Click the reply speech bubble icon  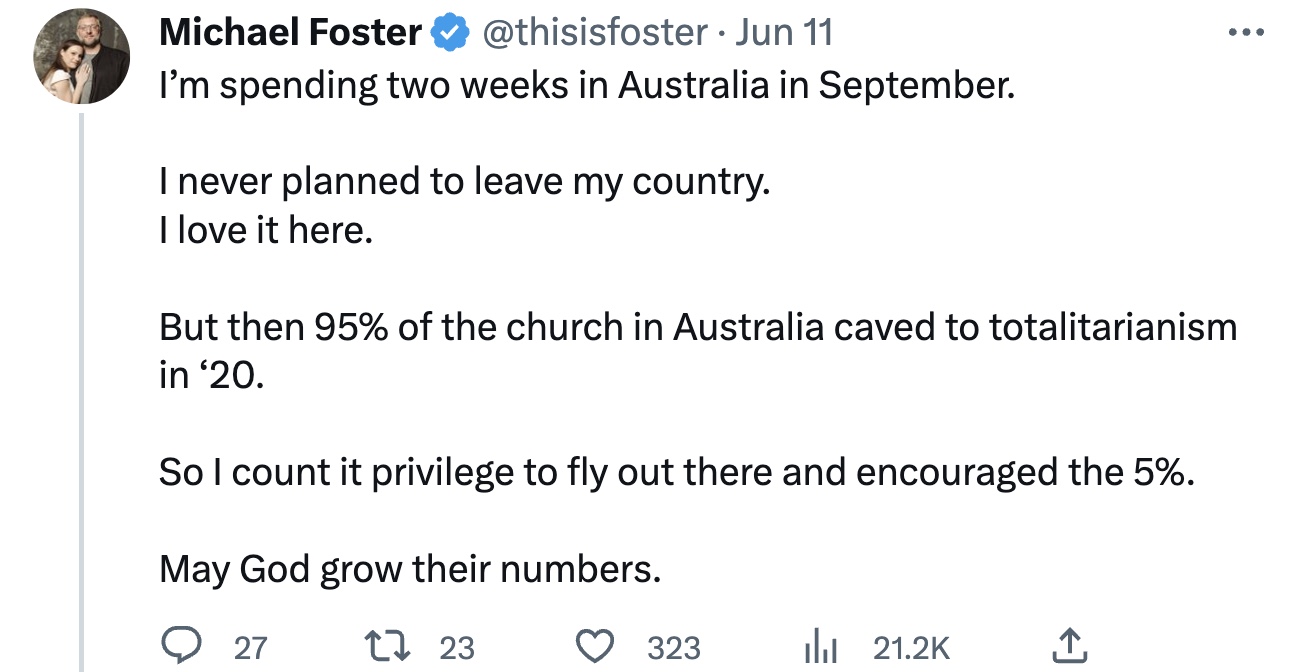pyautogui.click(x=181, y=647)
